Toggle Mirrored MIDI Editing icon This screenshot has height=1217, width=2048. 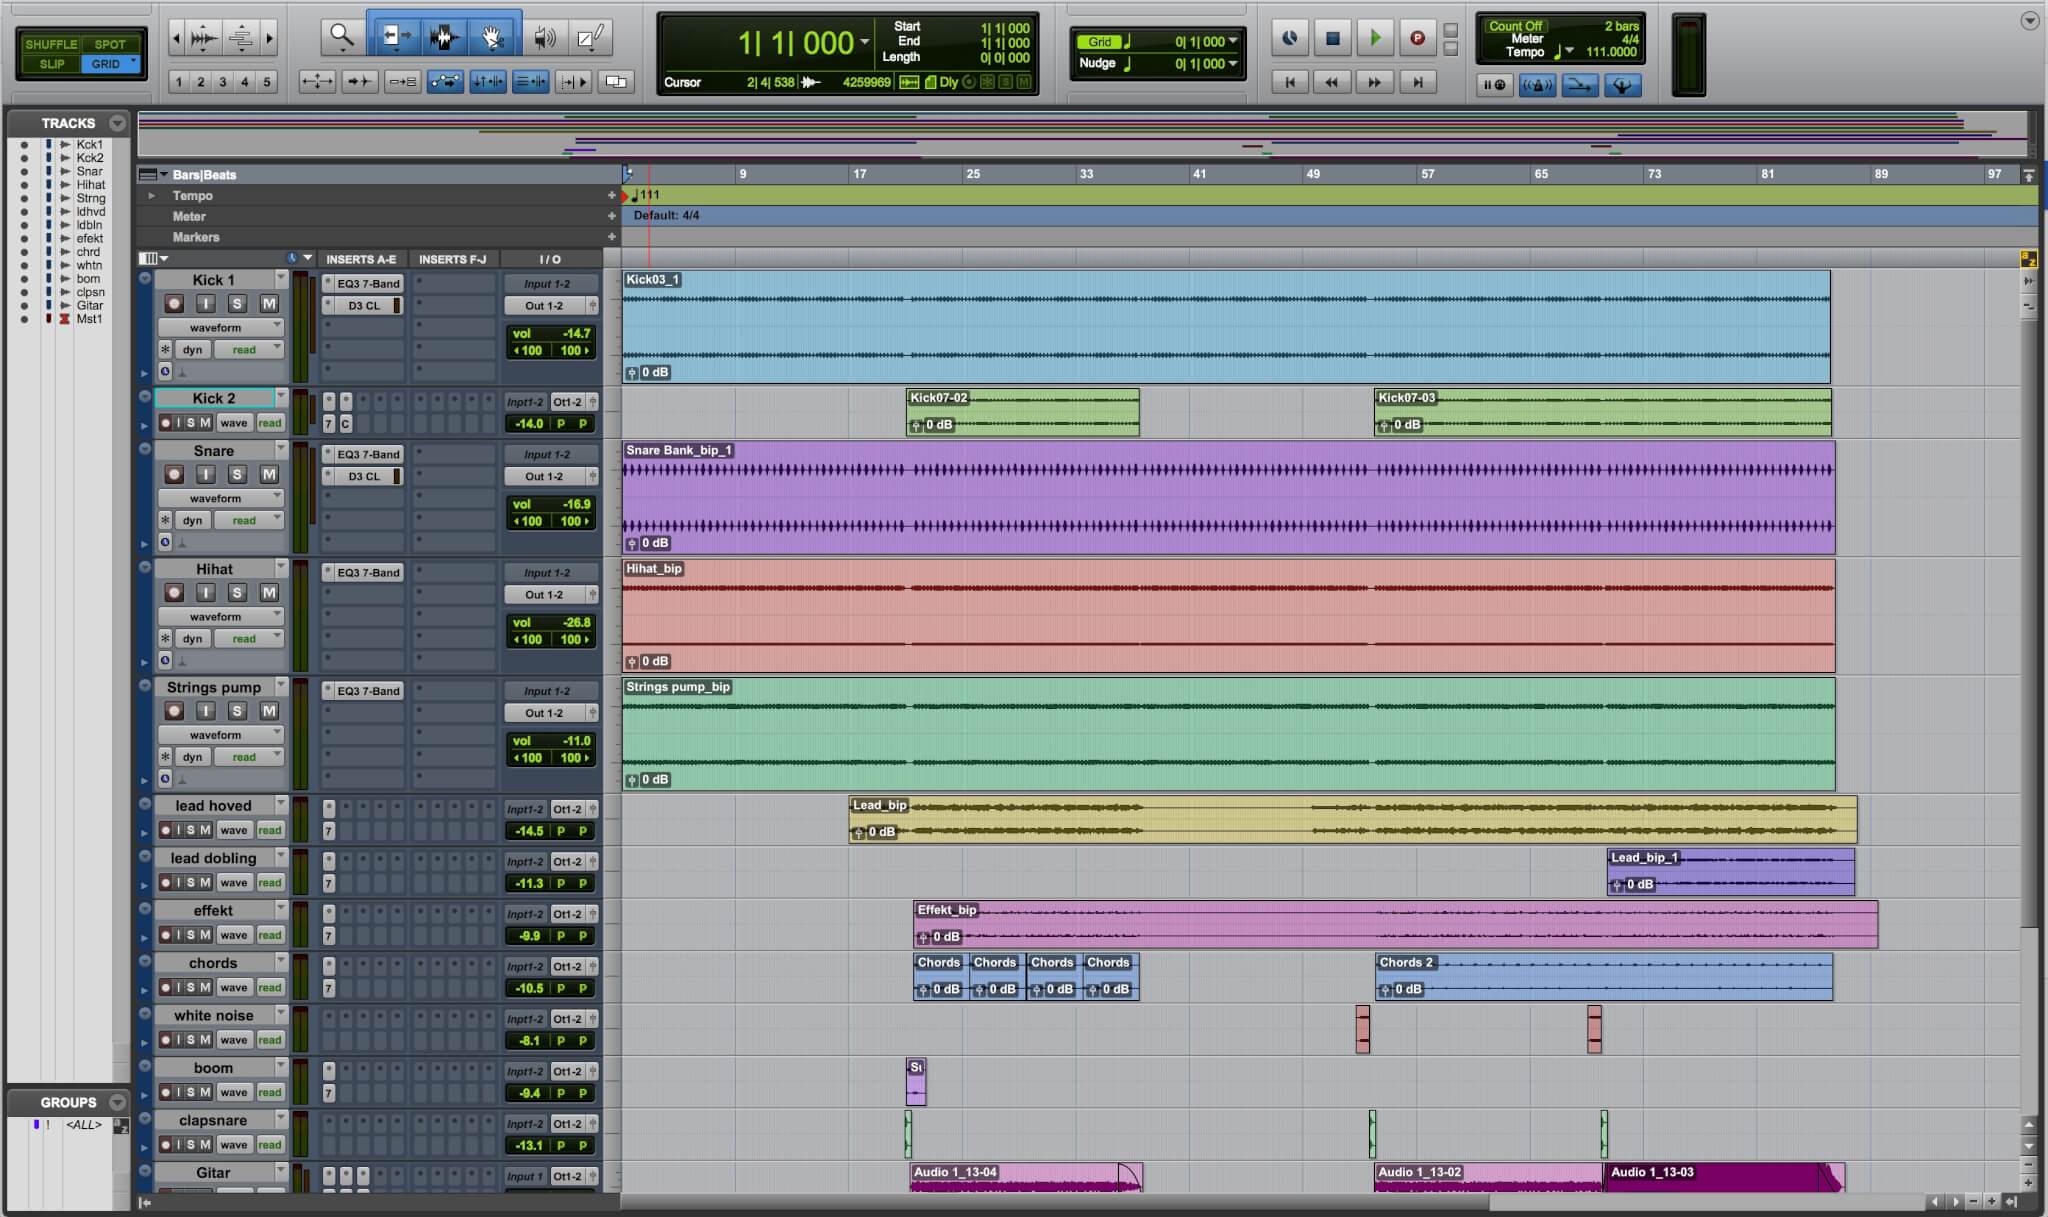coord(402,82)
